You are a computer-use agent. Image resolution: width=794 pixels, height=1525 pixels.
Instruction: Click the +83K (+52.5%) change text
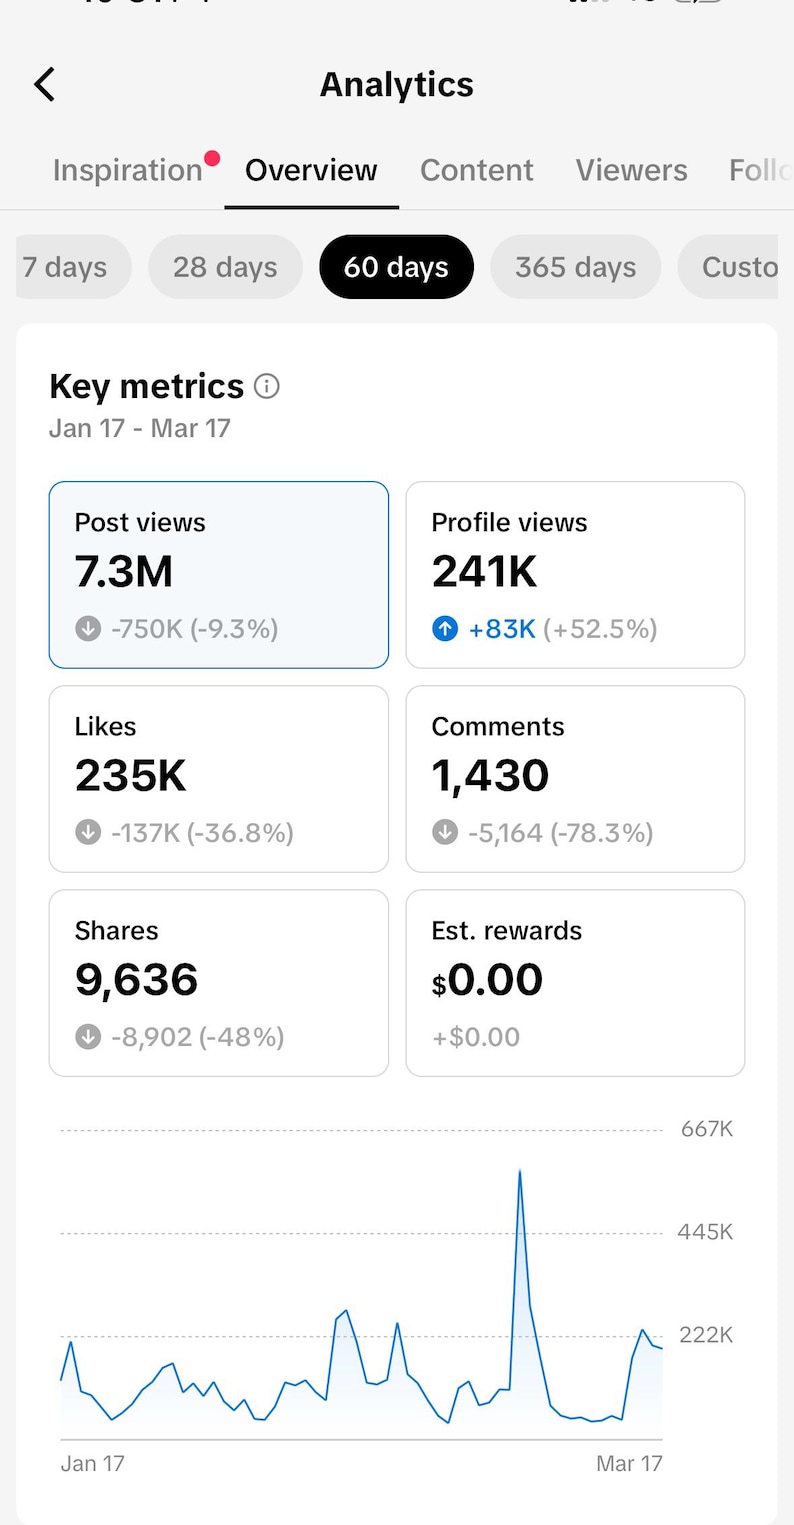coord(563,629)
